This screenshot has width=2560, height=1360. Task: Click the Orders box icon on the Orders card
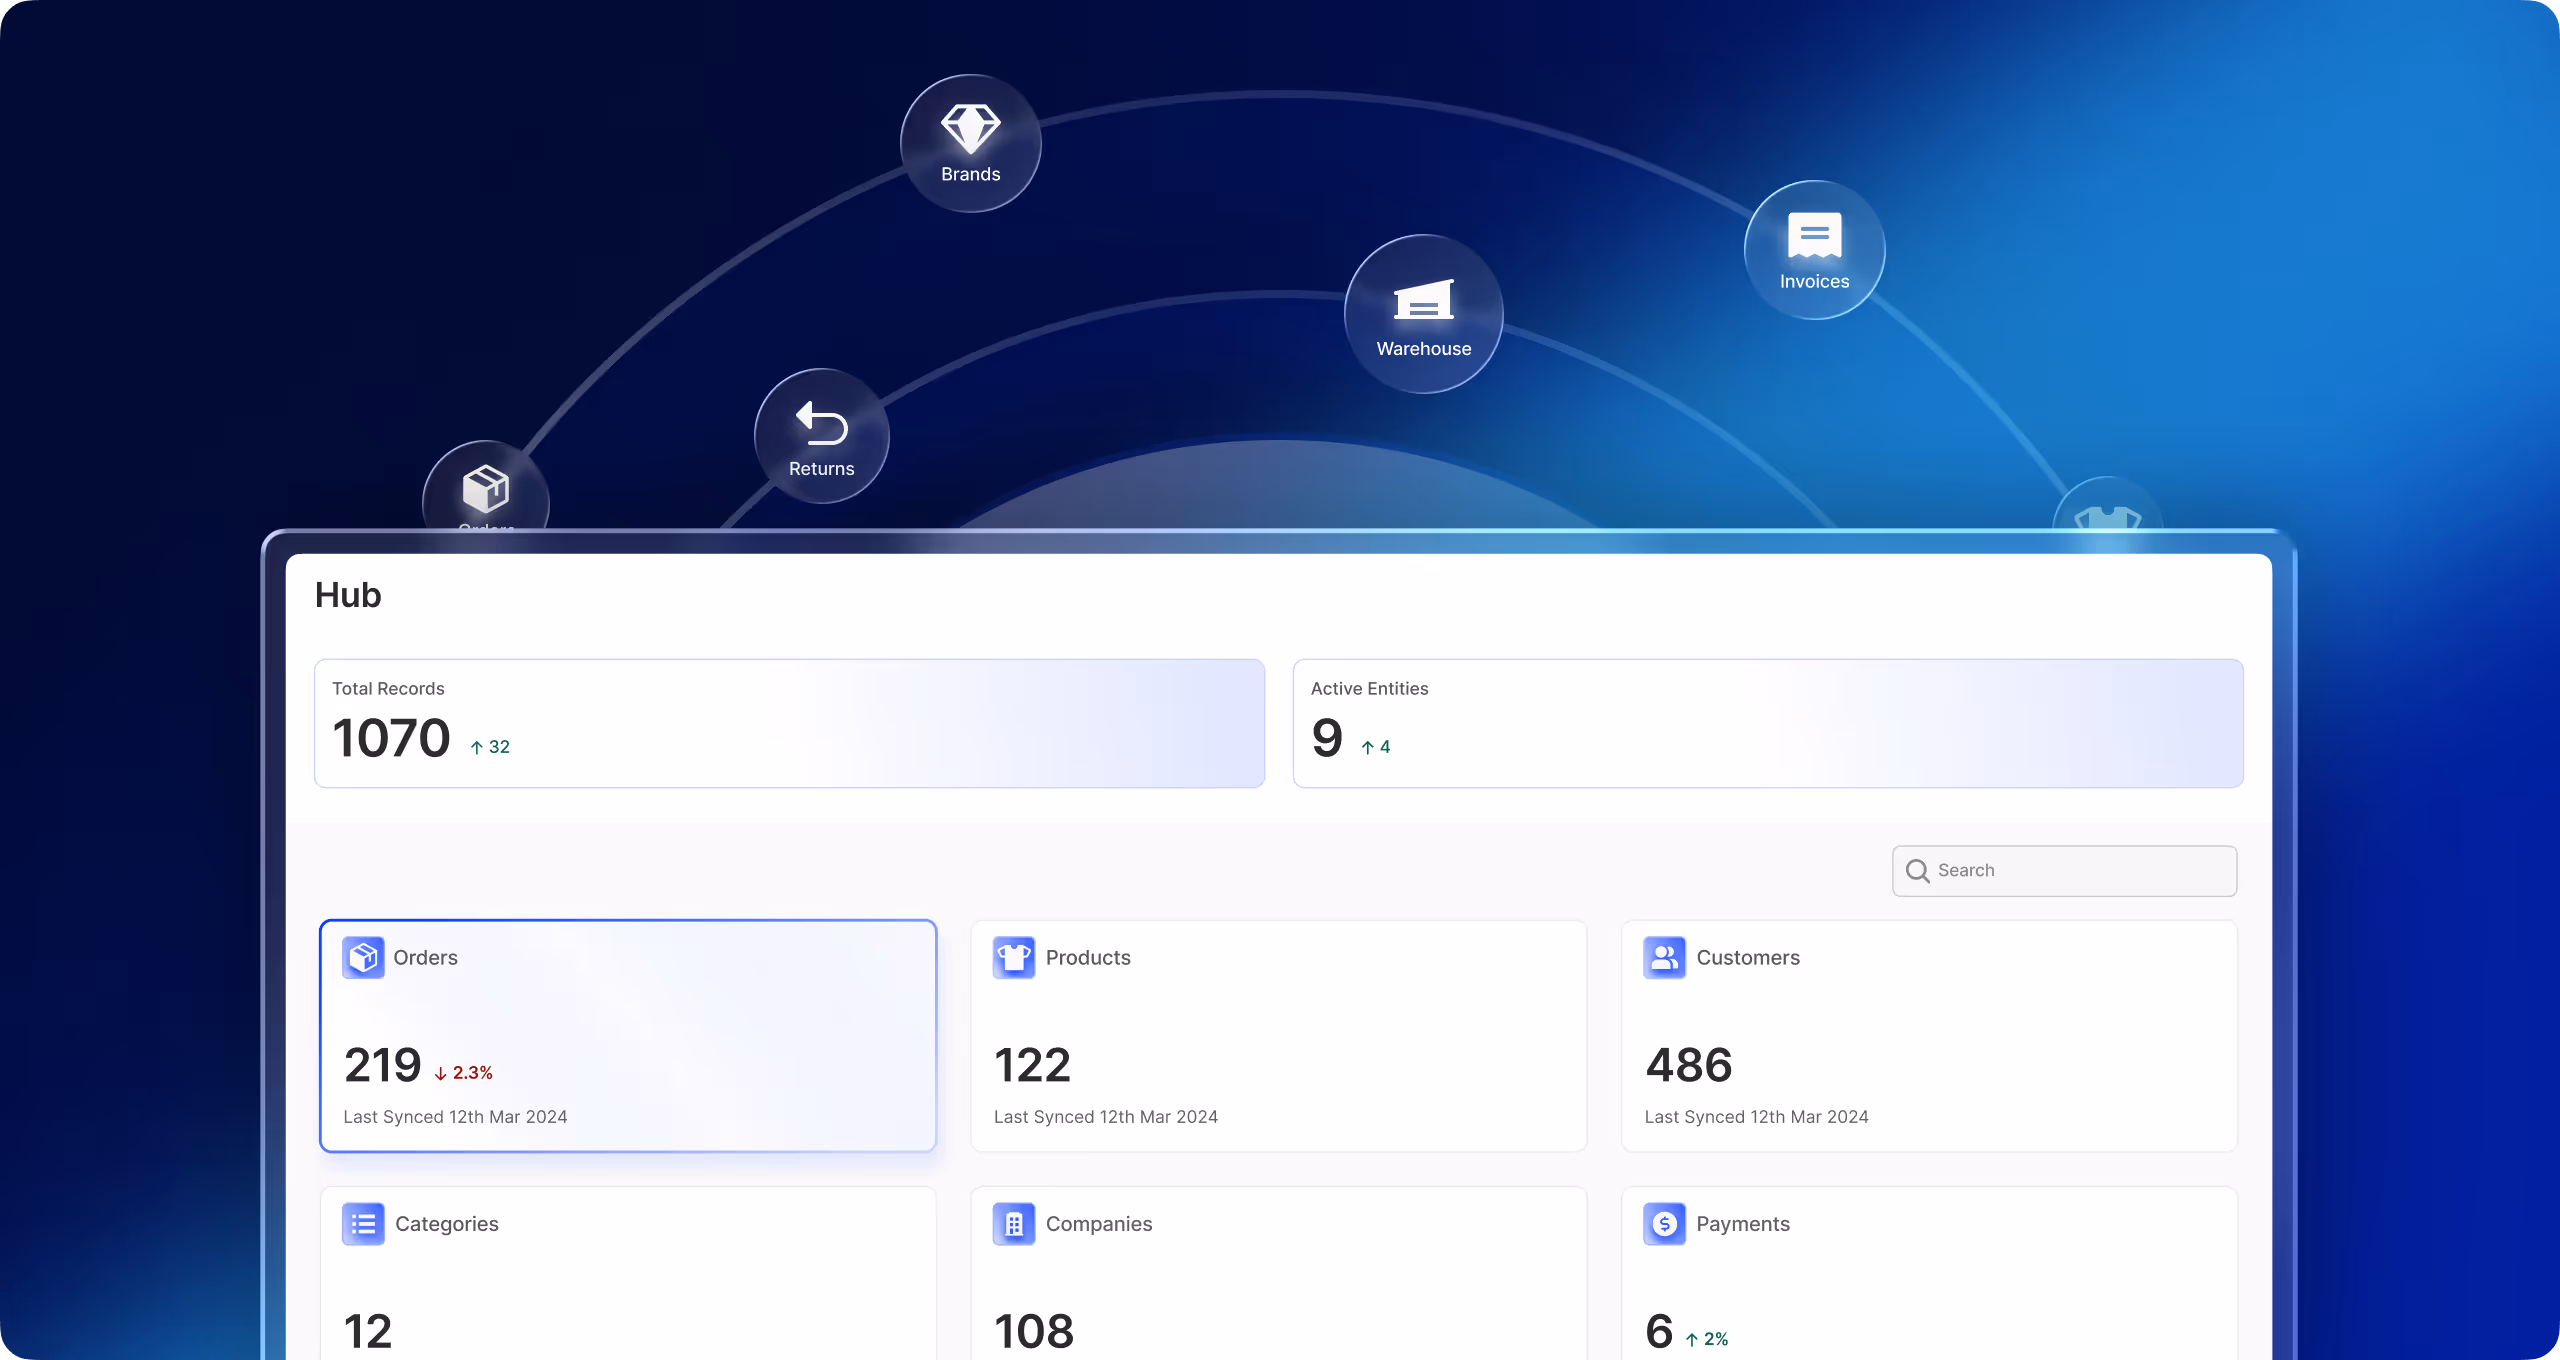click(x=363, y=957)
